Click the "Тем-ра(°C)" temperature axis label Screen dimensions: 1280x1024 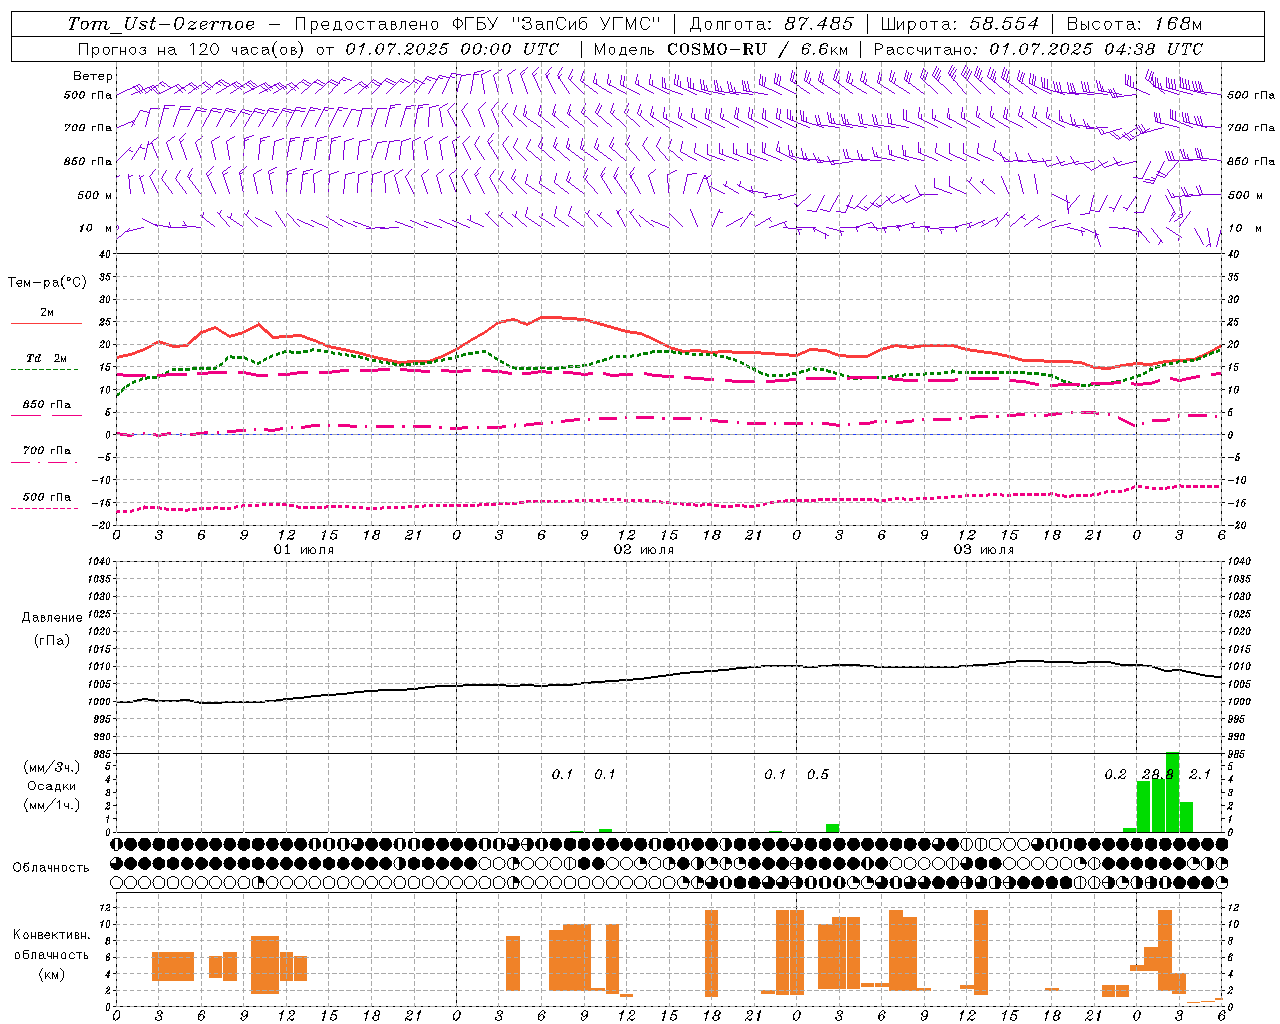(x=47, y=283)
